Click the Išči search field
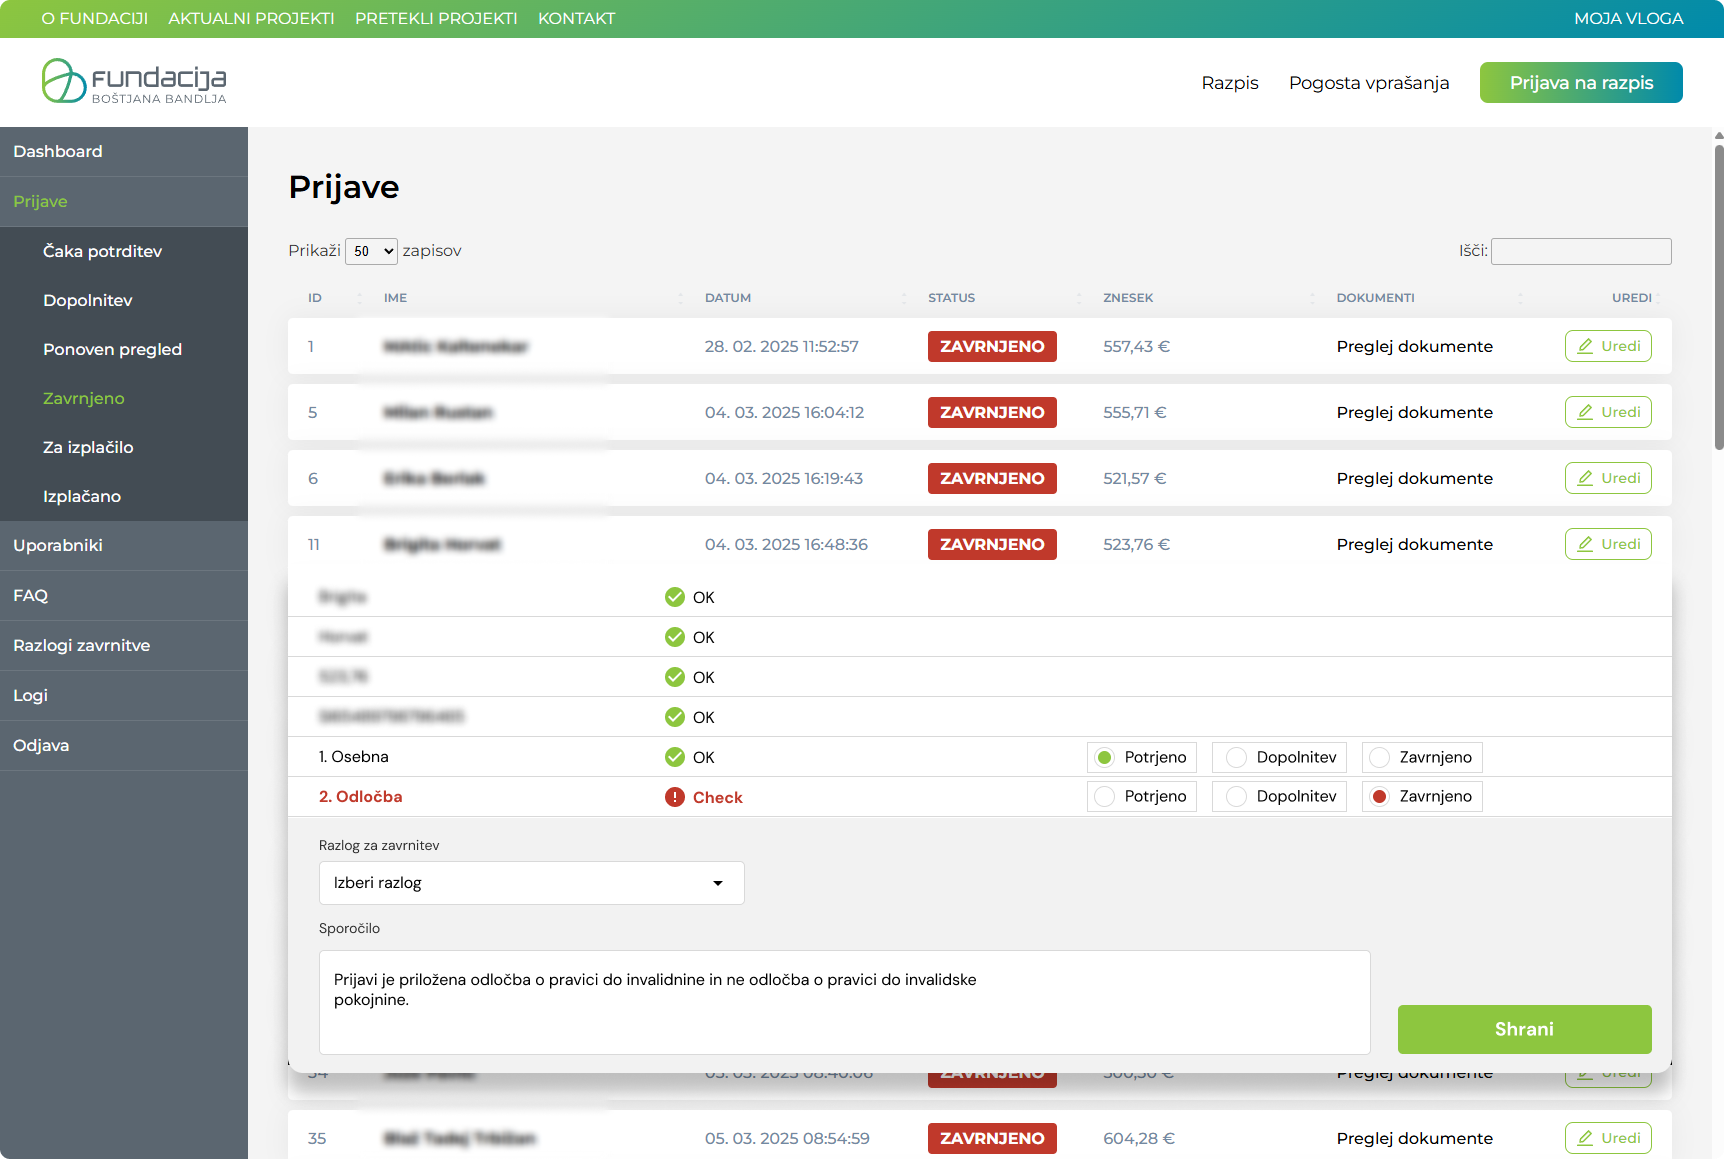The image size is (1724, 1159). 1580,251
